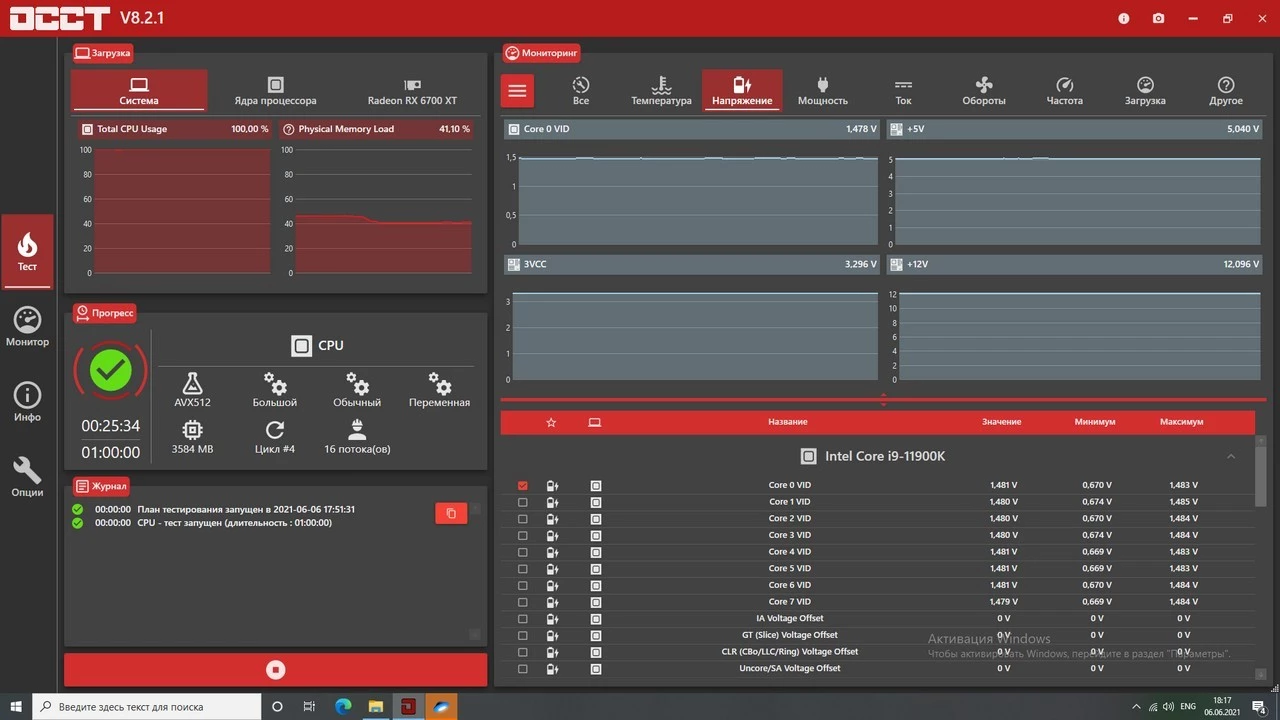The height and width of the screenshot is (720, 1280).
Task: Click the green checkmark test status indicator
Action: tap(111, 371)
